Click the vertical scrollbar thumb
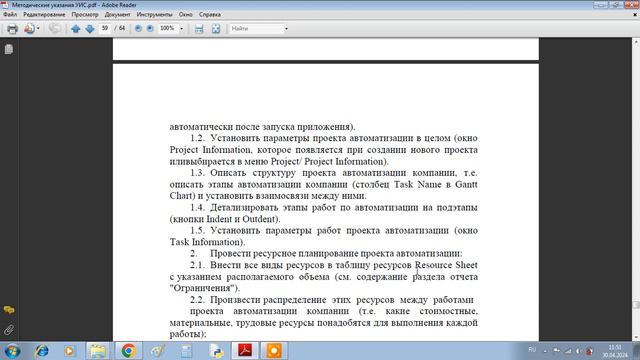 click(636, 305)
